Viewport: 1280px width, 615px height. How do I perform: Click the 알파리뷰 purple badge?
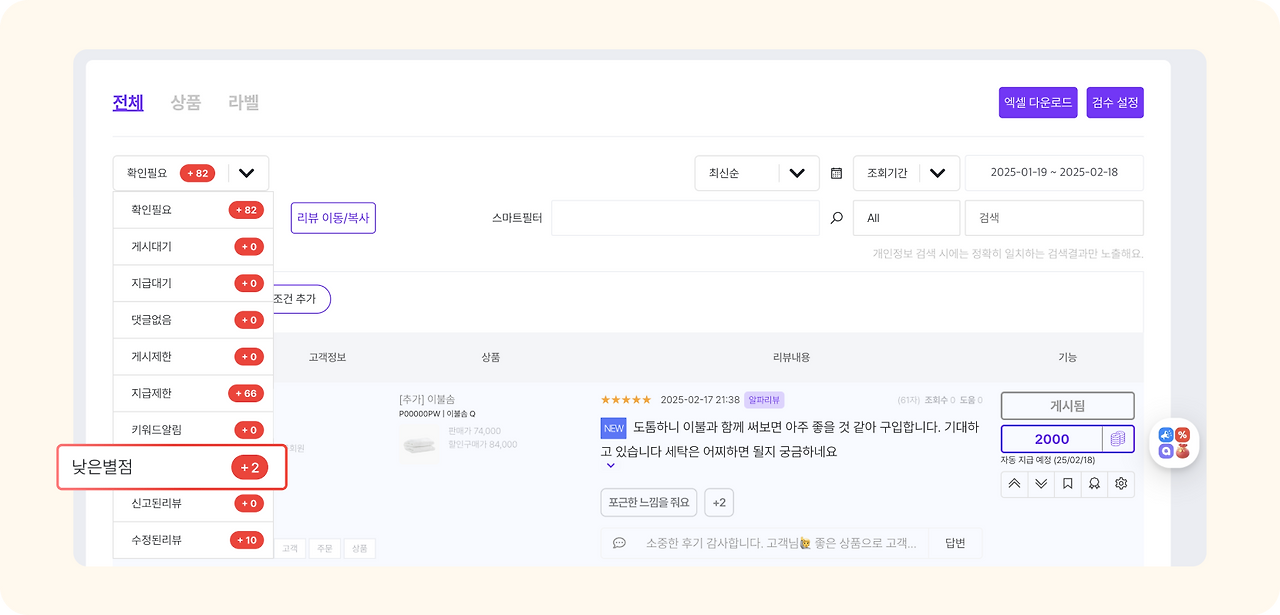point(764,400)
